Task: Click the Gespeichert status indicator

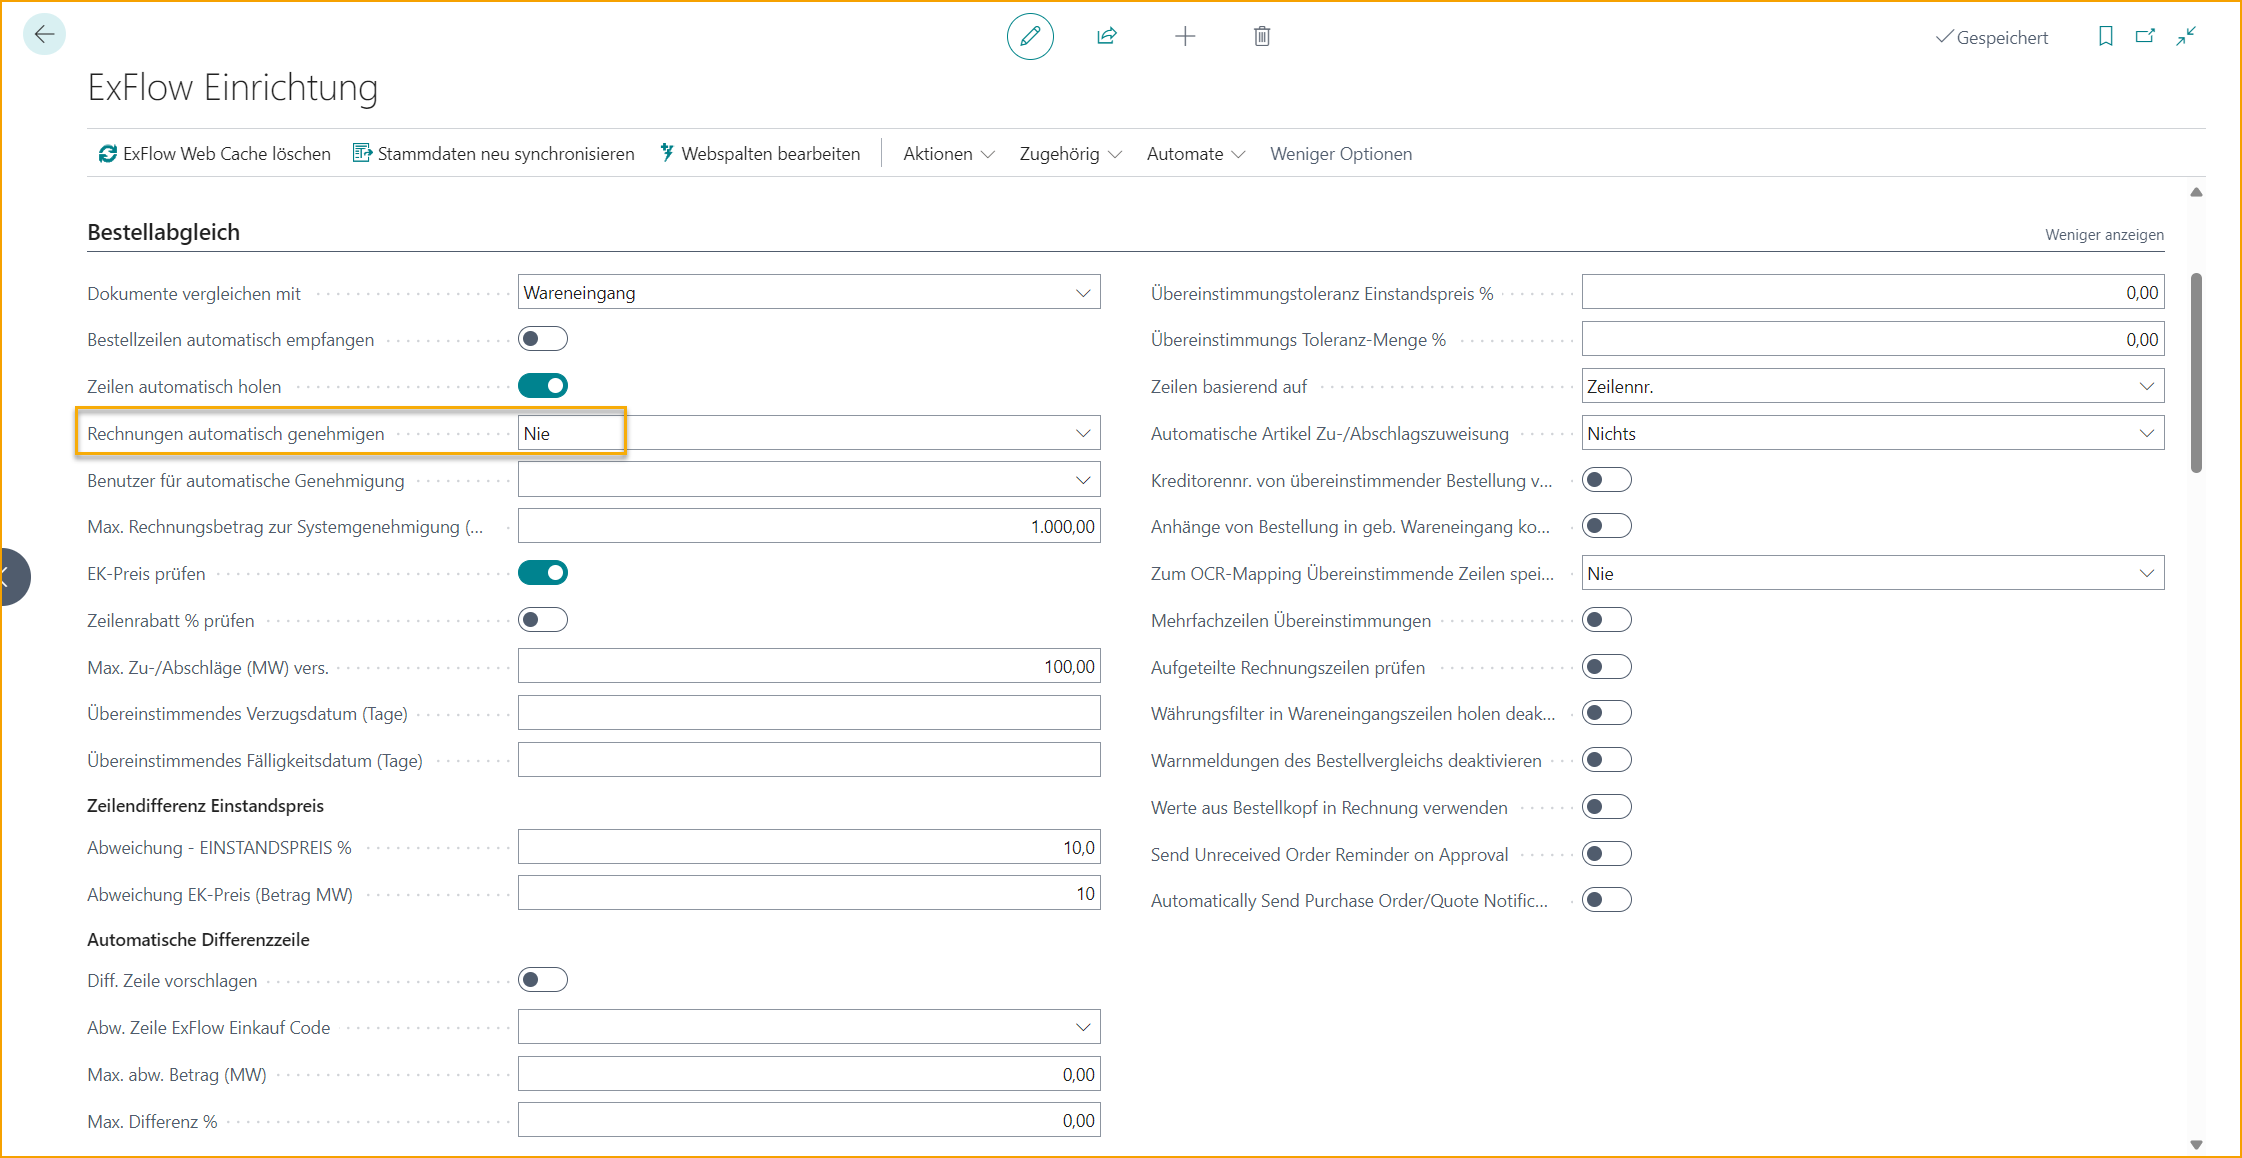Action: [x=1992, y=37]
